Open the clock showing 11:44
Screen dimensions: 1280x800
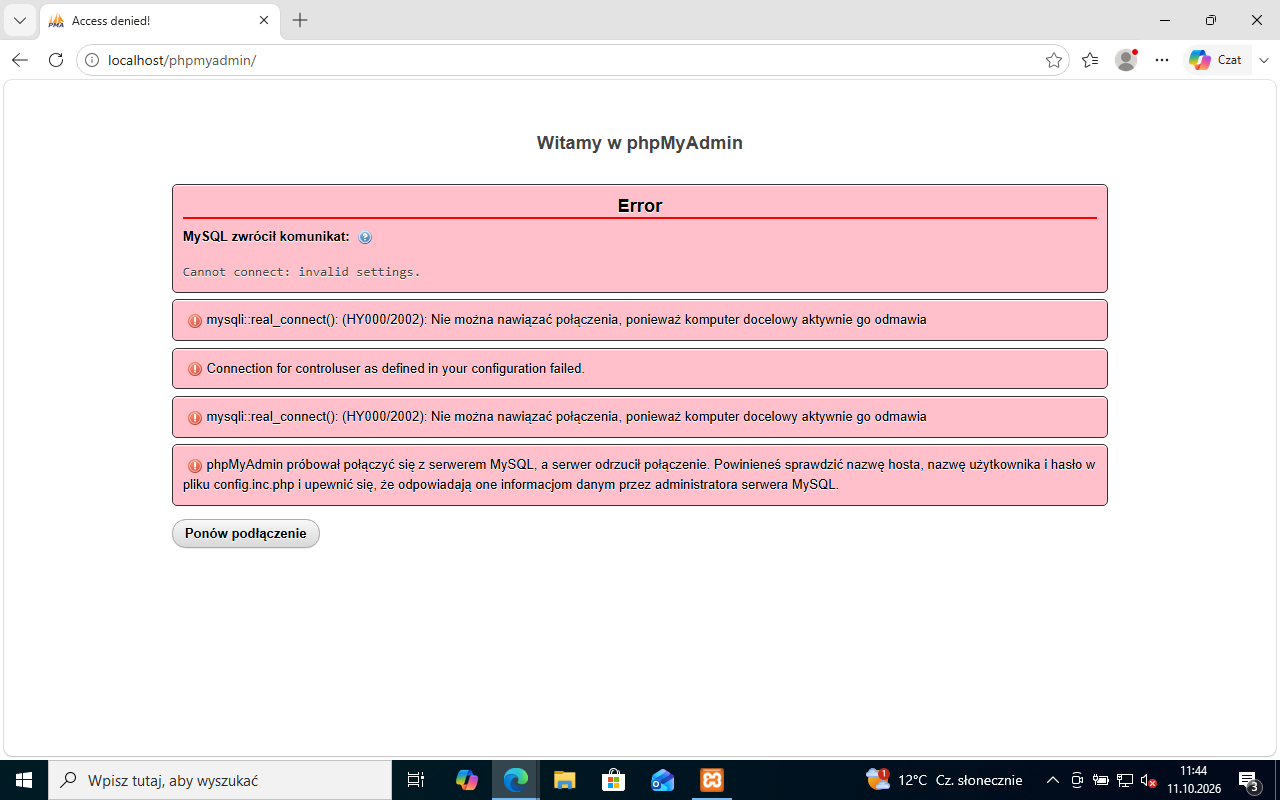(x=1194, y=780)
